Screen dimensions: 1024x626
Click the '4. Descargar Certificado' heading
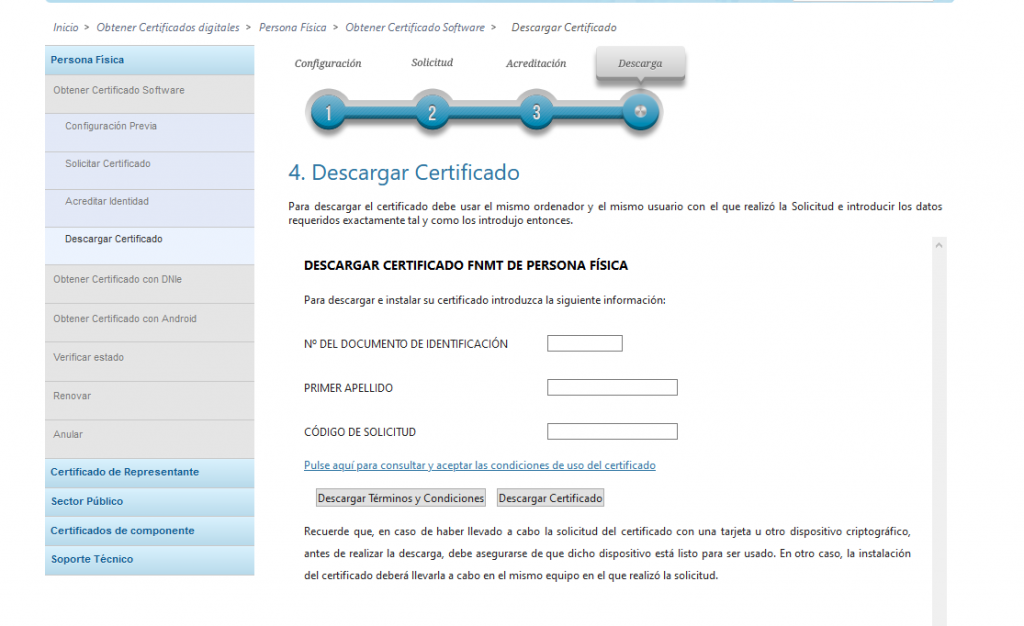point(404,172)
